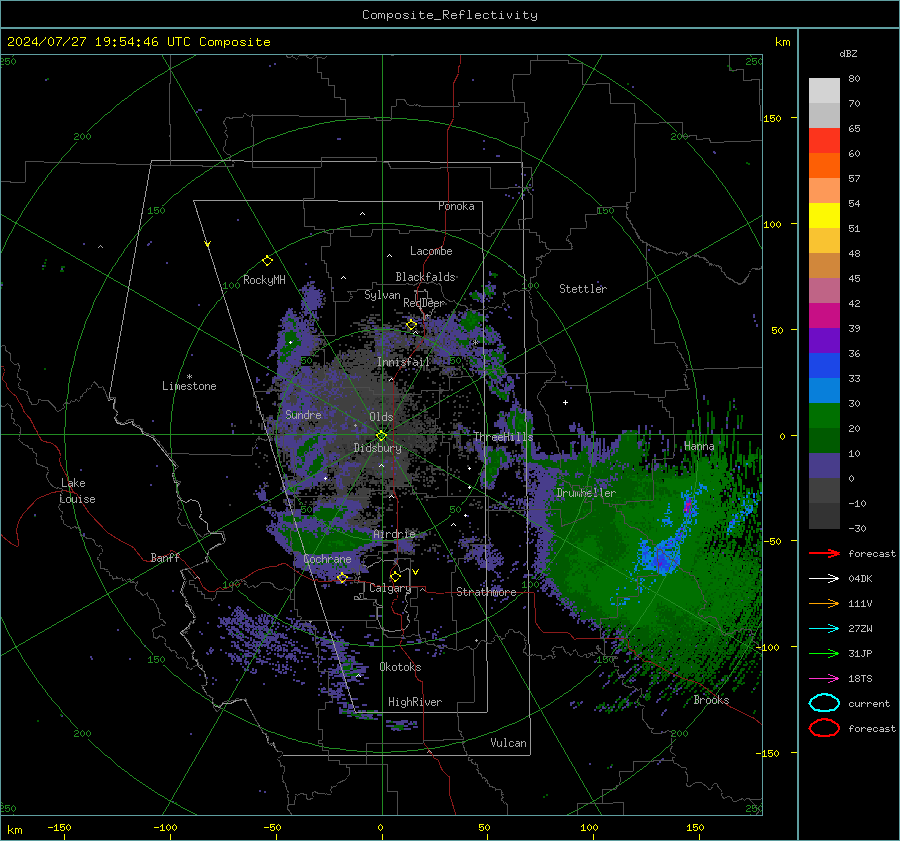Click the Banff label
900x841 pixels.
165,557
